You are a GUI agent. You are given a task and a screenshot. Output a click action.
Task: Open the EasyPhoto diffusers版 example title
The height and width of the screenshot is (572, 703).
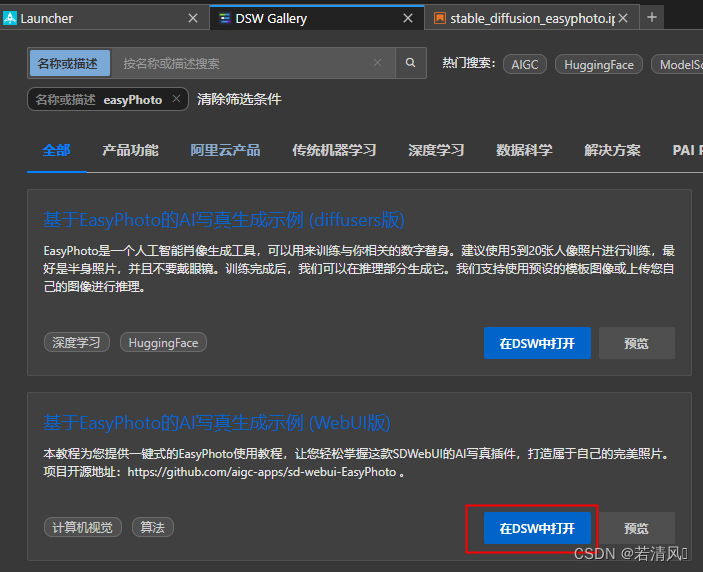click(224, 220)
